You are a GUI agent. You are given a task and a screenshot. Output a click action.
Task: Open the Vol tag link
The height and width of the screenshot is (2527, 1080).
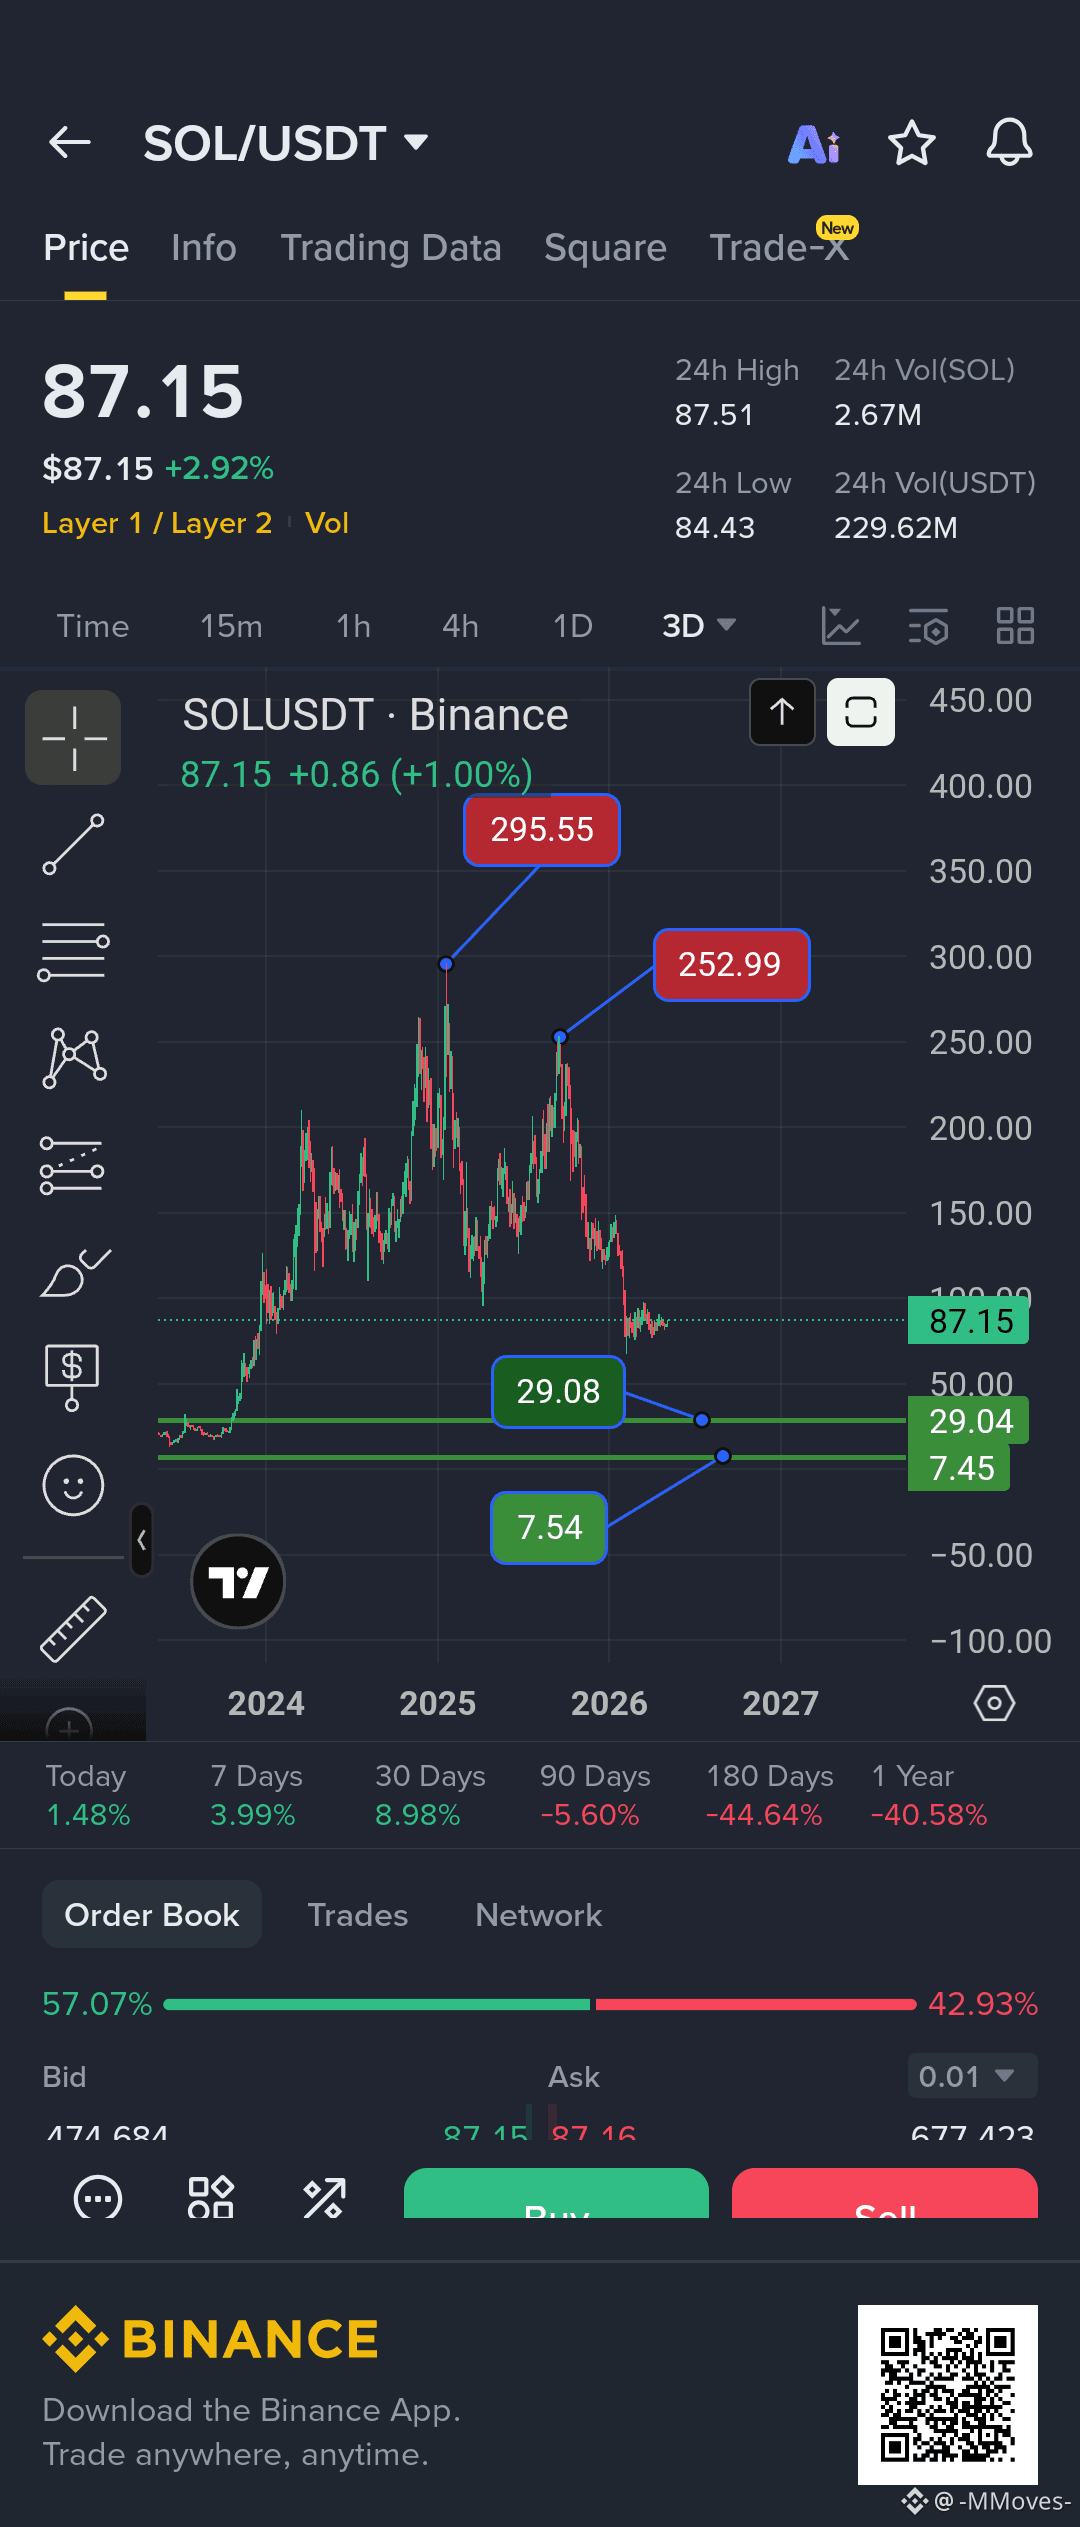(327, 523)
